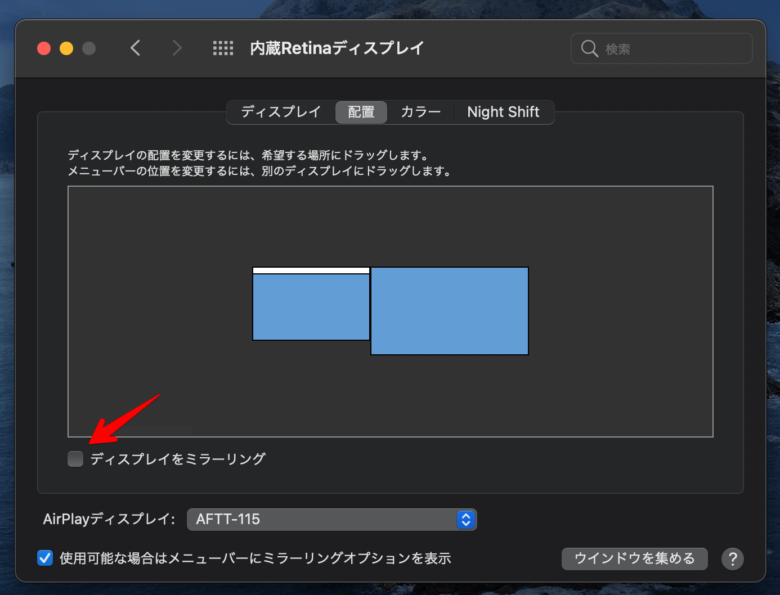Click the 内蔵Retinaディスプレイ window title
The width and height of the screenshot is (780, 595).
(x=337, y=48)
